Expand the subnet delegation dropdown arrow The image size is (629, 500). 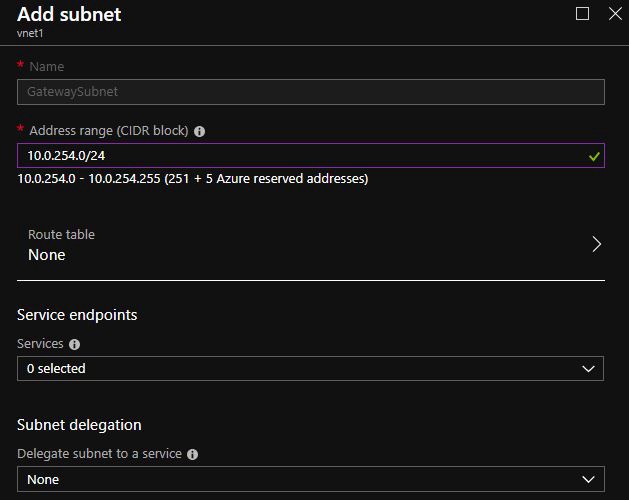point(588,480)
